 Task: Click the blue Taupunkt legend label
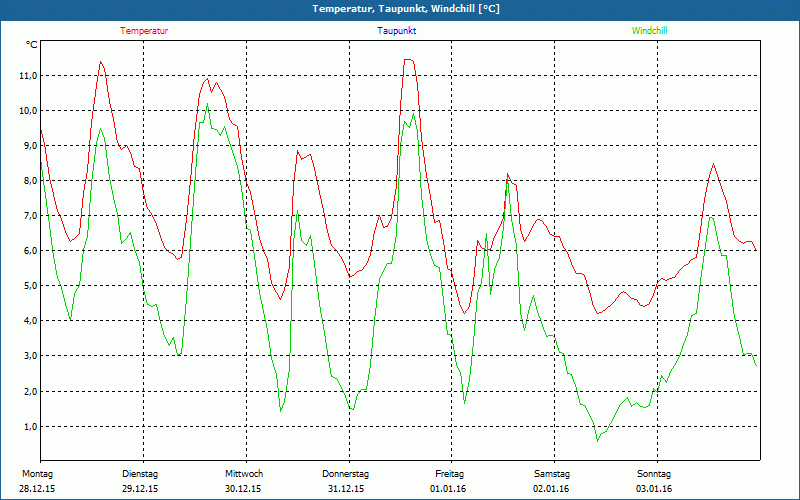pos(396,31)
